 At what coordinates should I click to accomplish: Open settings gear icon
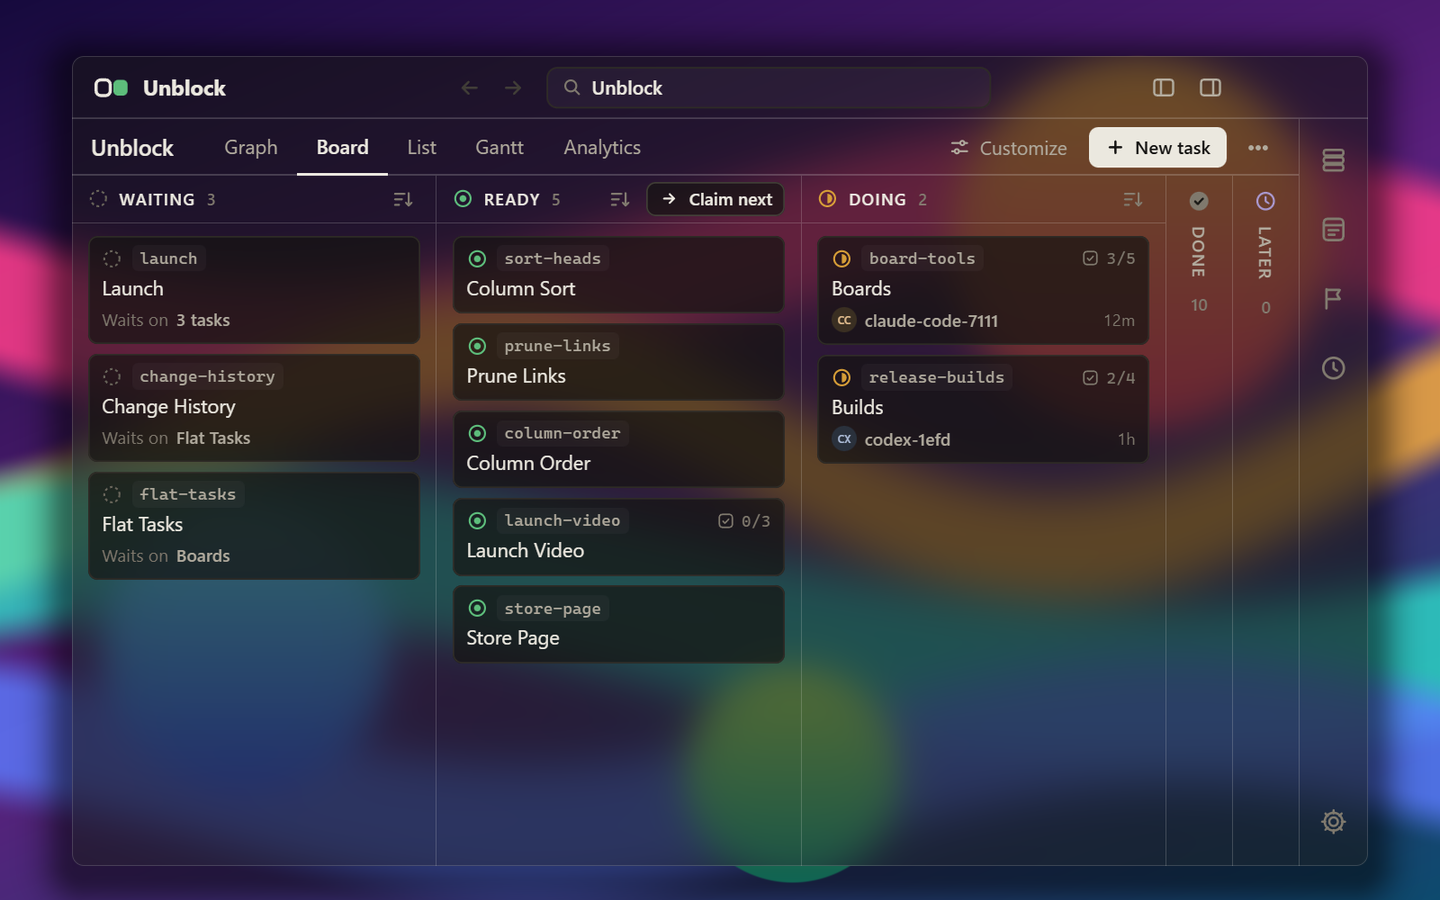point(1333,822)
